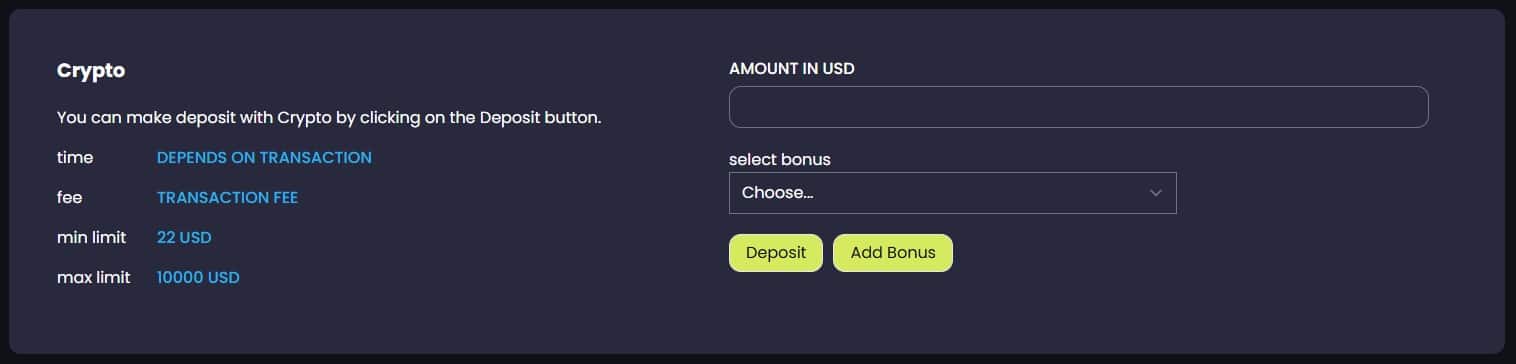Click the Add Bonus button
The width and height of the screenshot is (1516, 364).
pyautogui.click(x=892, y=253)
